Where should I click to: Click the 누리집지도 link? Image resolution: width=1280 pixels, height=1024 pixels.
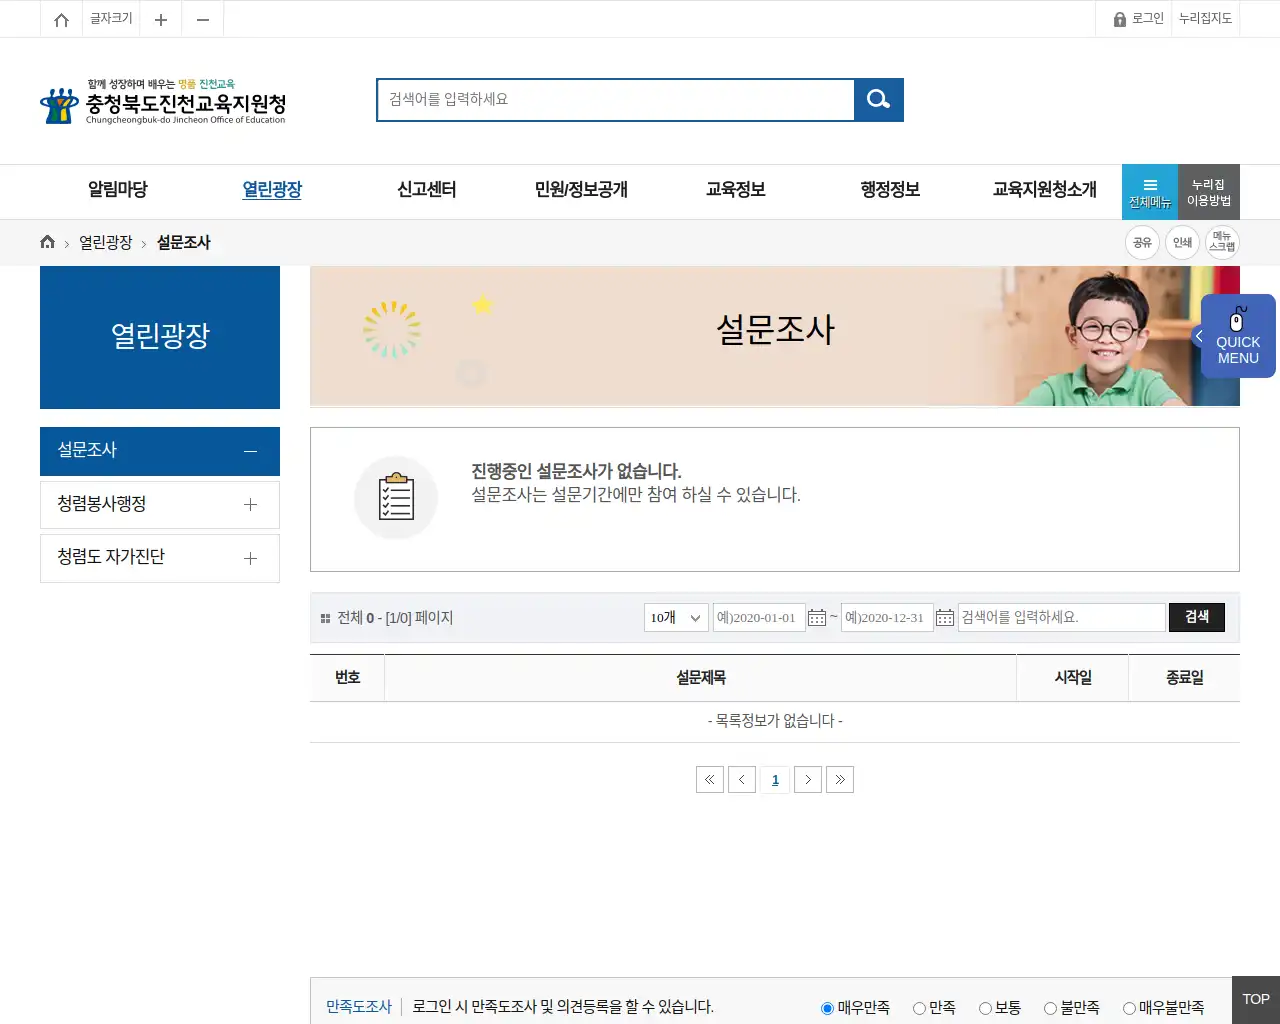pyautogui.click(x=1205, y=19)
